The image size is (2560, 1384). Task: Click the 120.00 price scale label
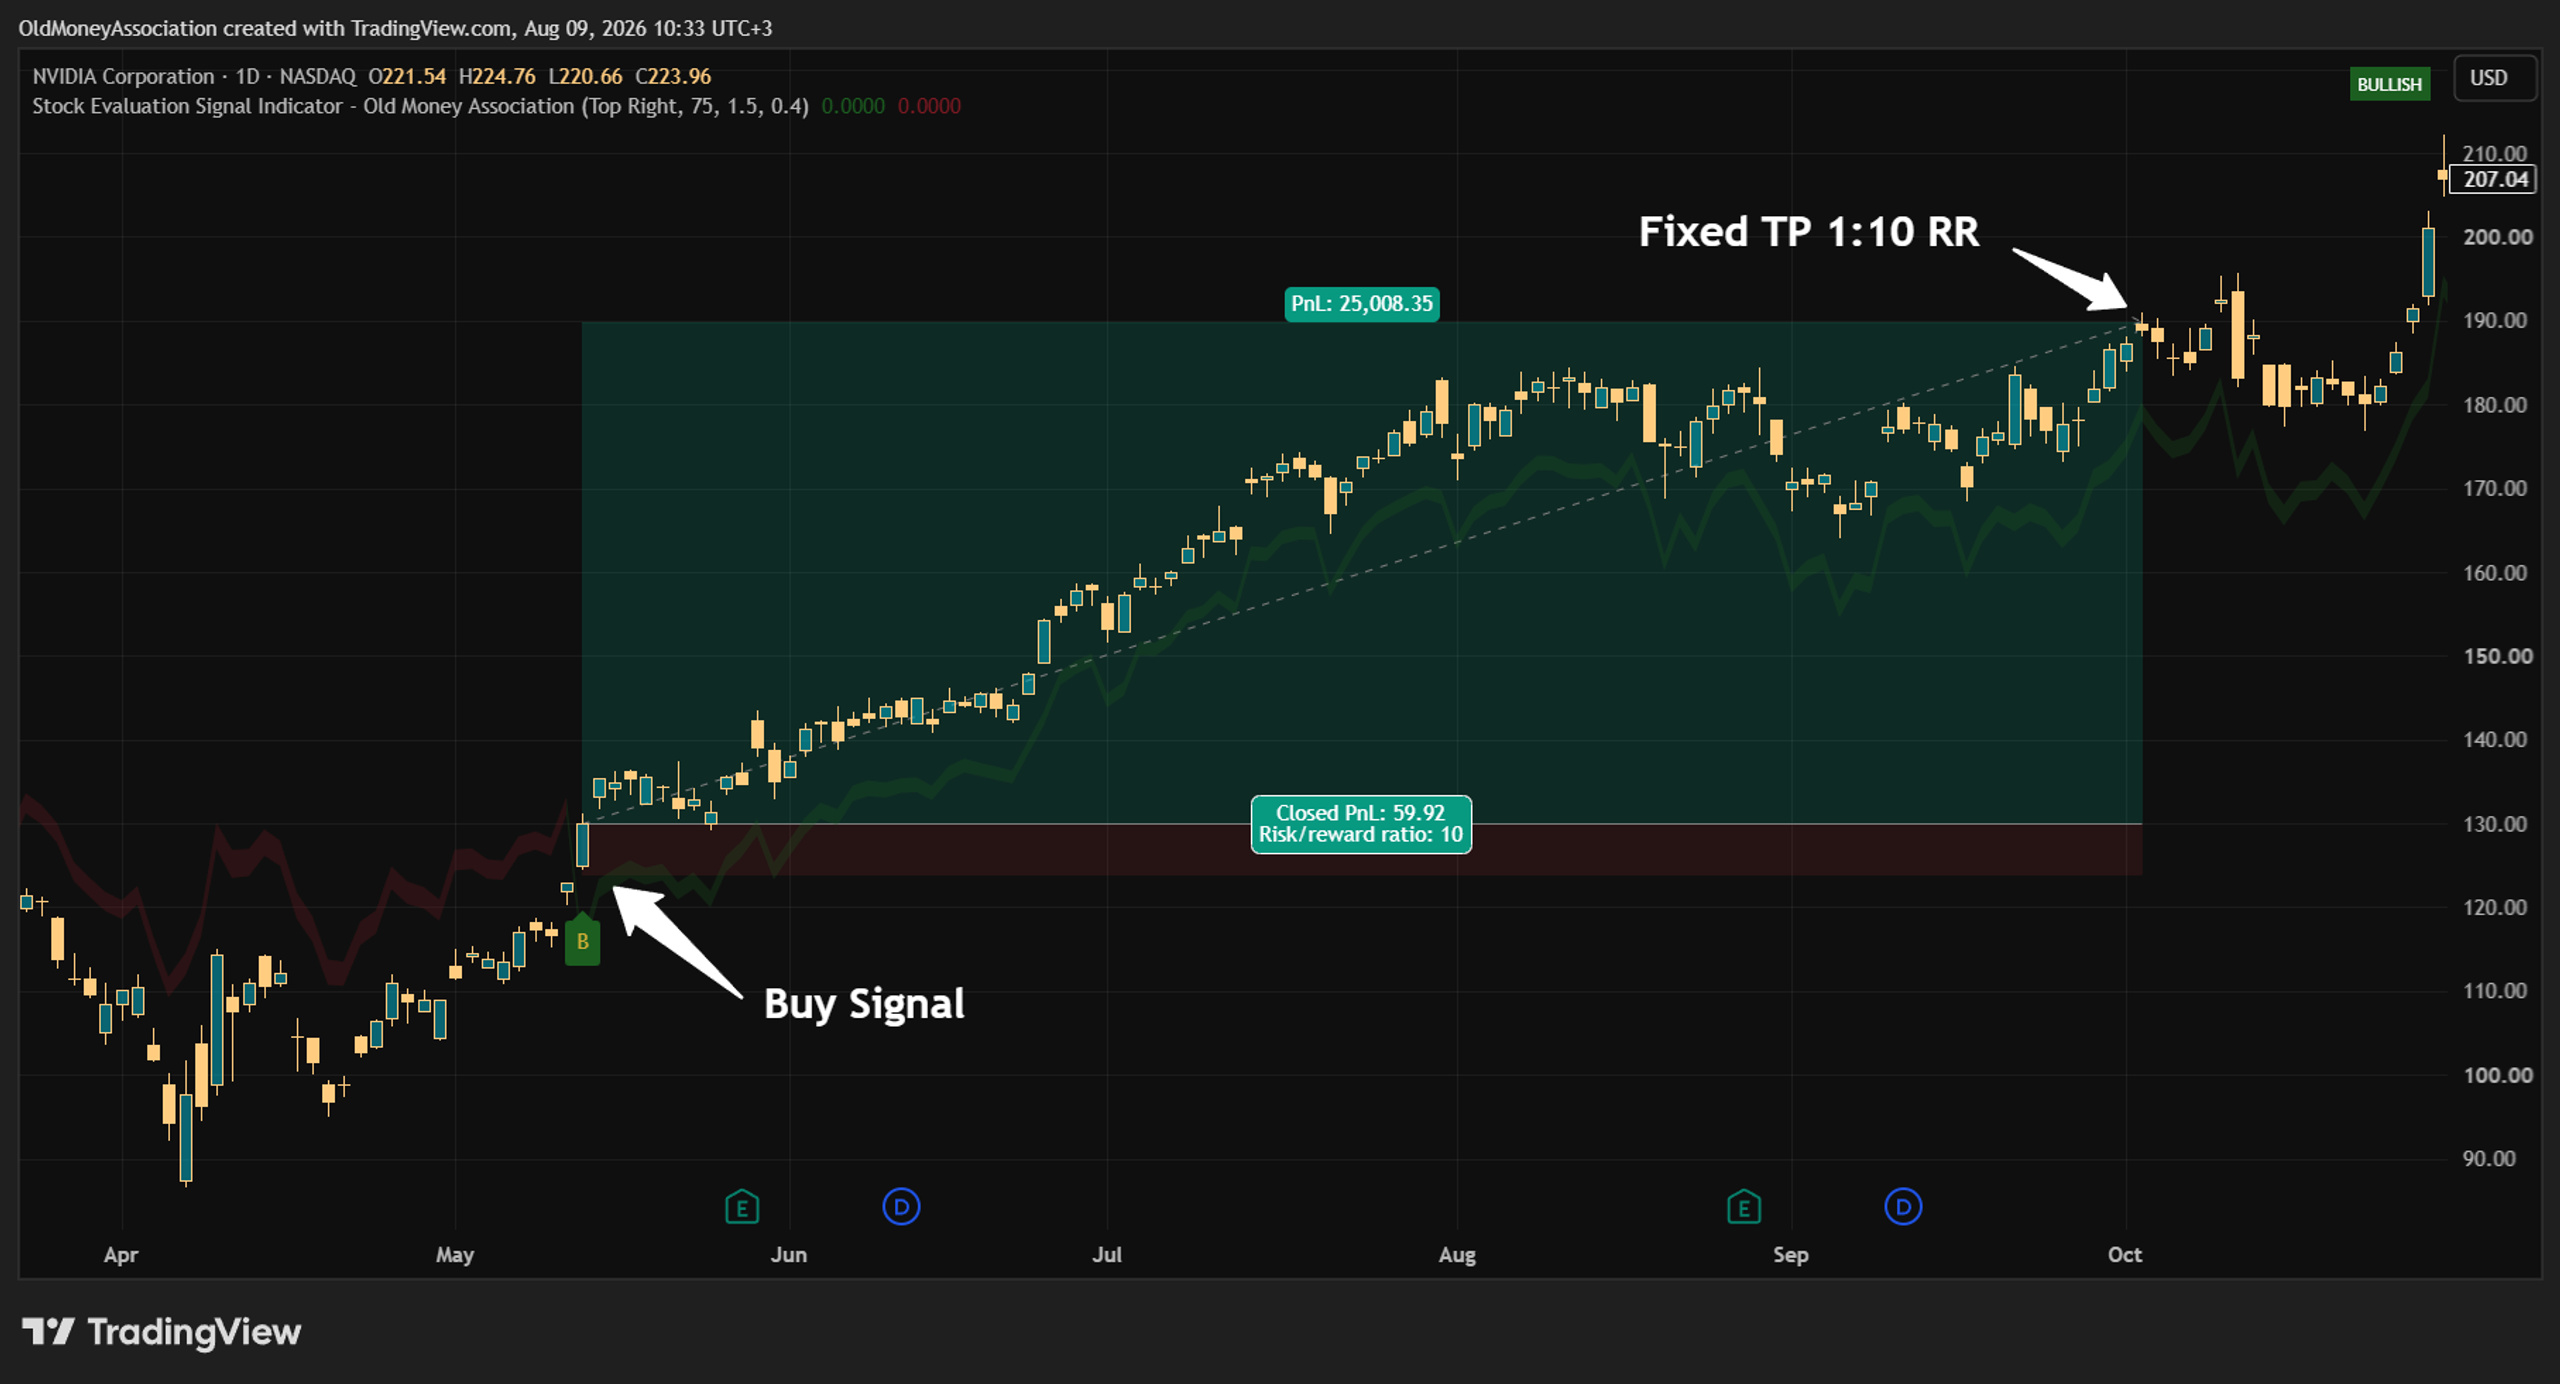click(x=2494, y=908)
